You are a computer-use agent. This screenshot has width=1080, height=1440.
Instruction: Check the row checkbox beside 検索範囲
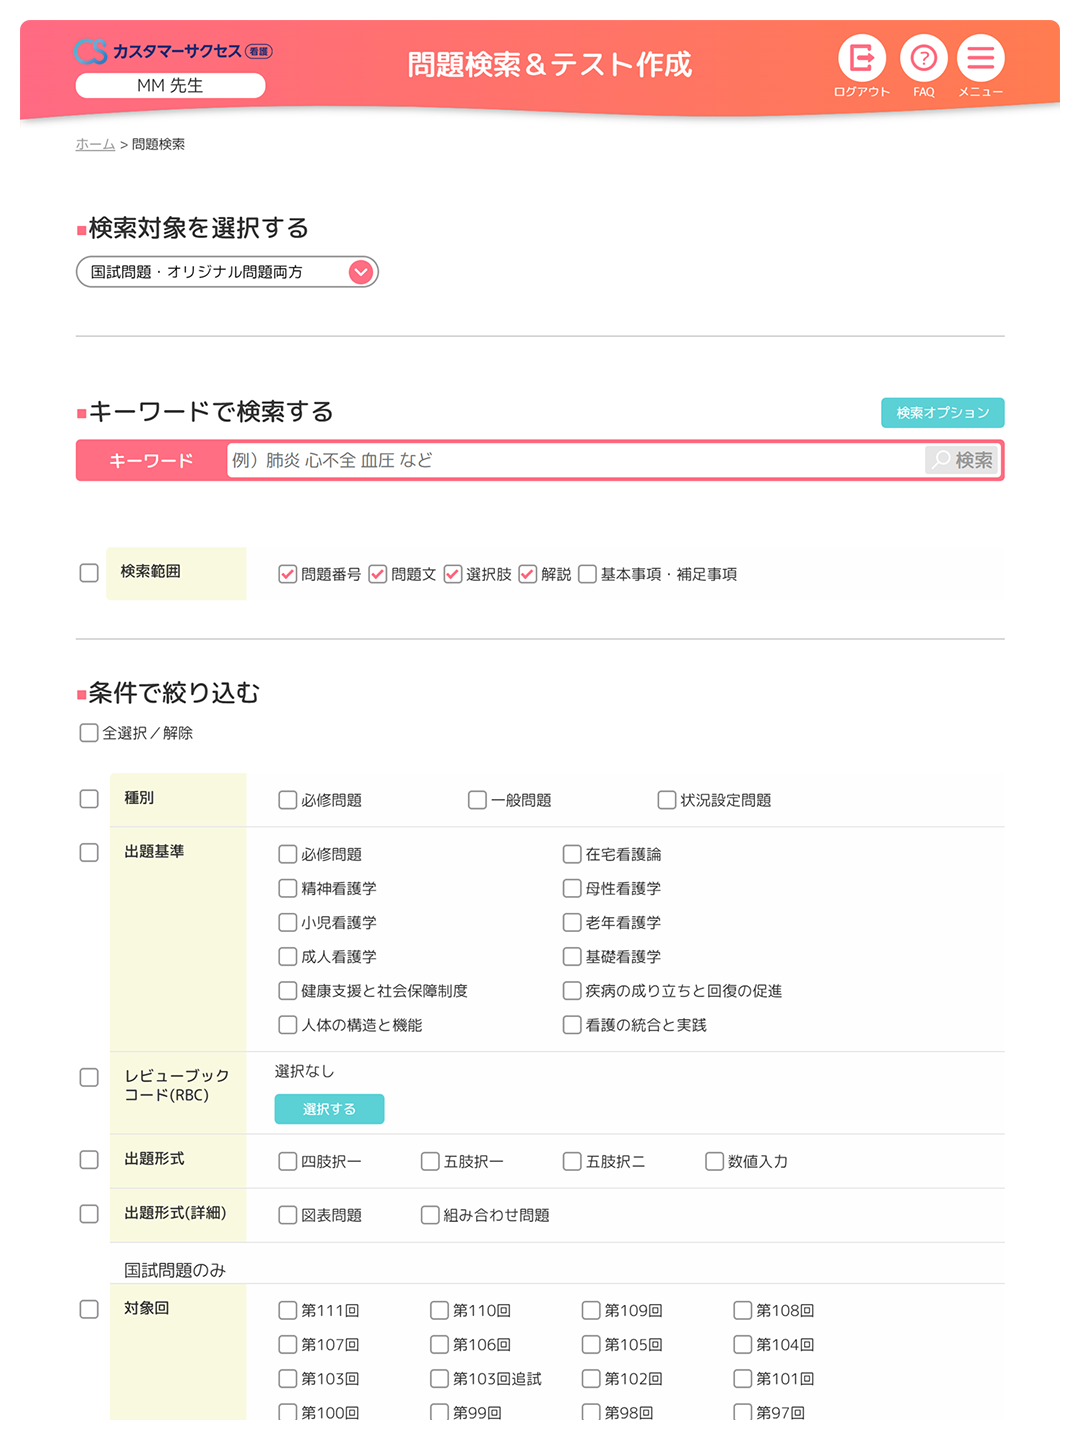coord(88,573)
